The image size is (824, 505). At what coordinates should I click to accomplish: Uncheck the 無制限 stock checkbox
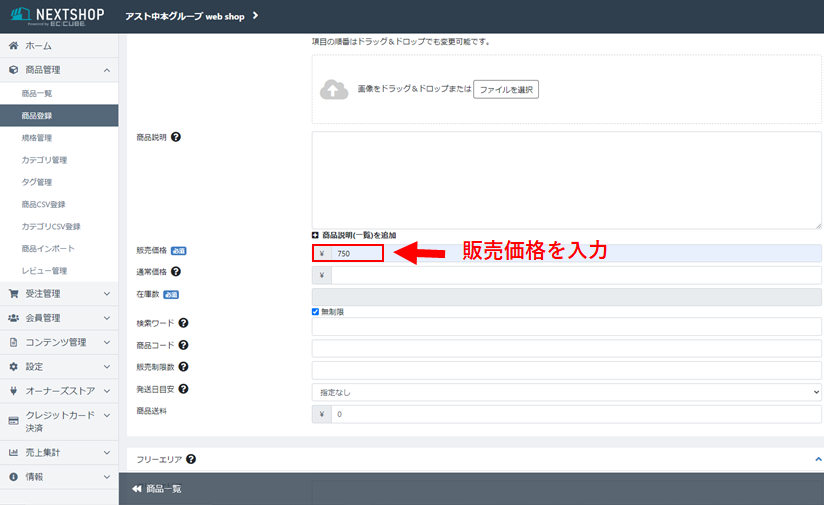point(317,312)
